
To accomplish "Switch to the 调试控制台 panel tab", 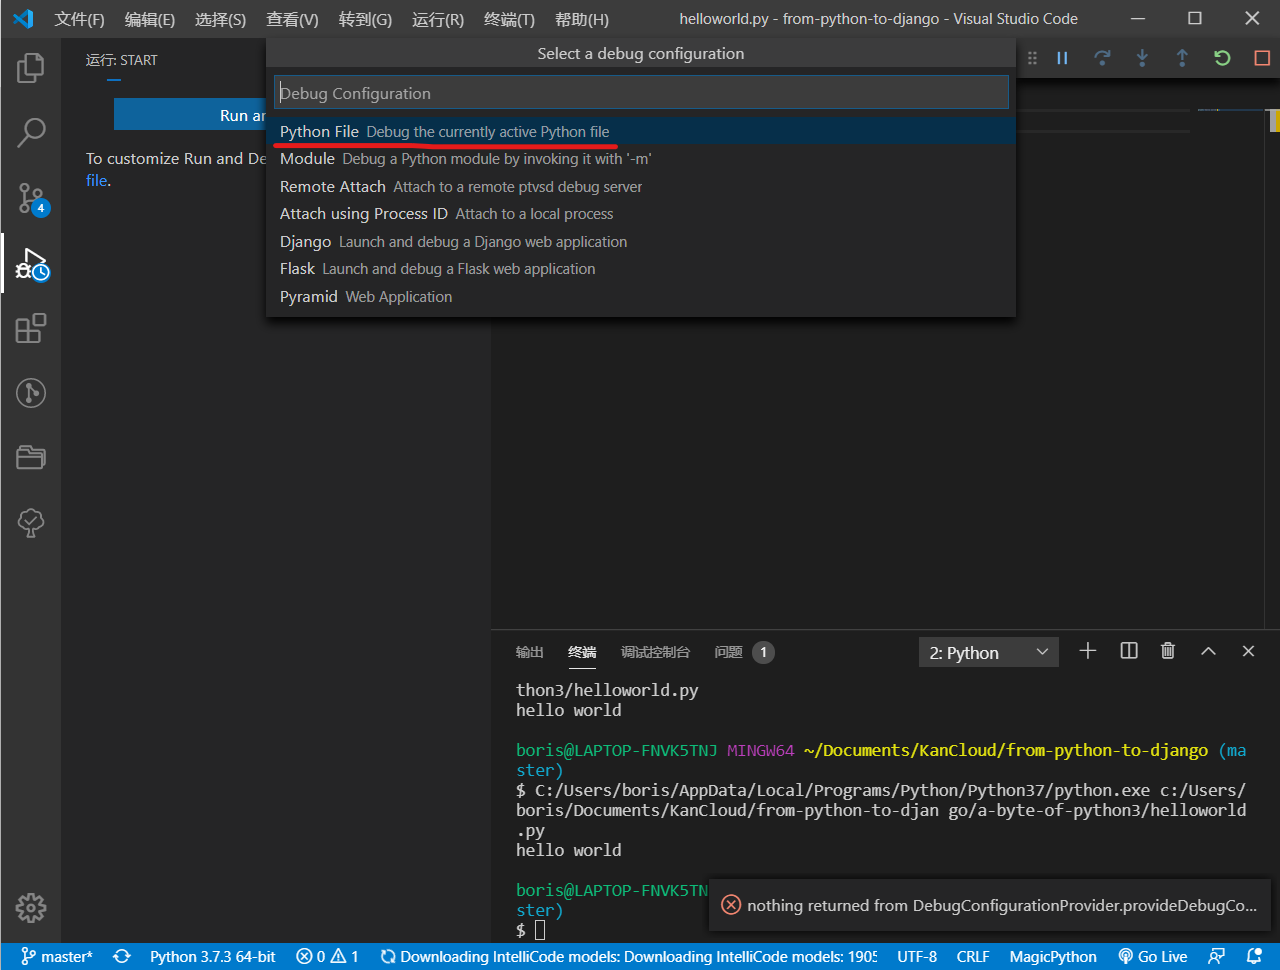I will (655, 652).
